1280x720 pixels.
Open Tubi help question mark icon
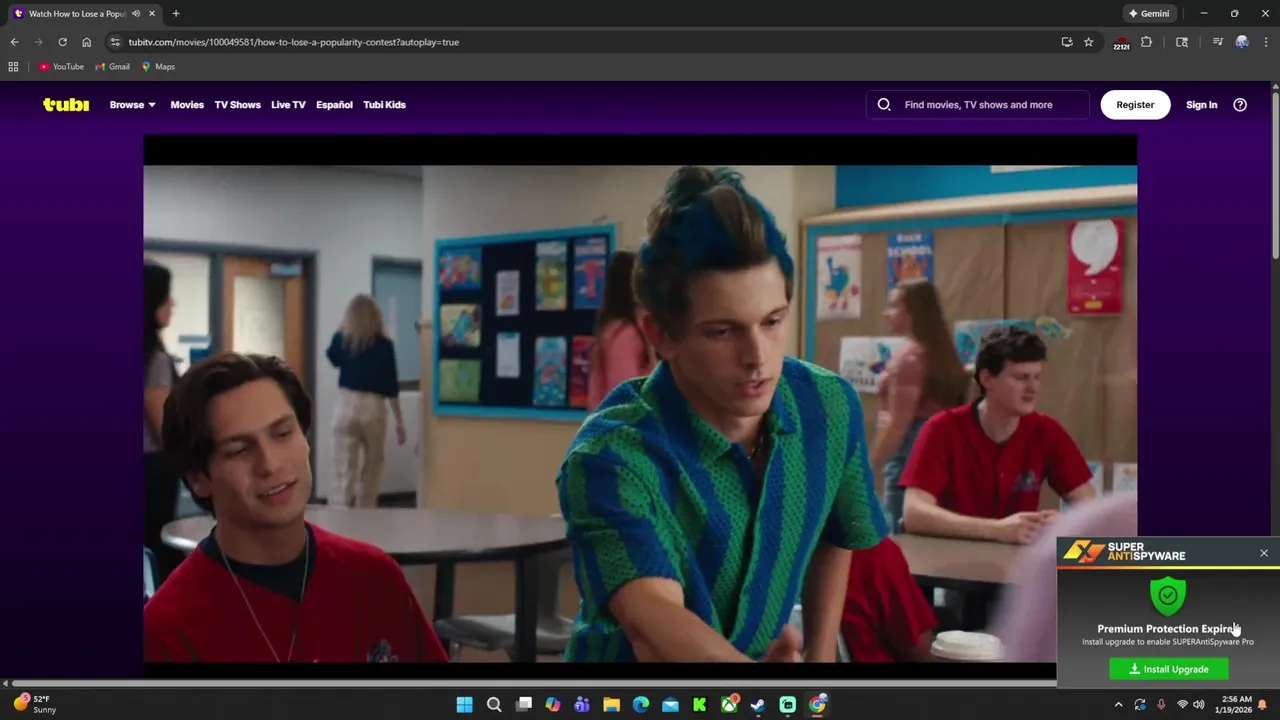point(1240,104)
